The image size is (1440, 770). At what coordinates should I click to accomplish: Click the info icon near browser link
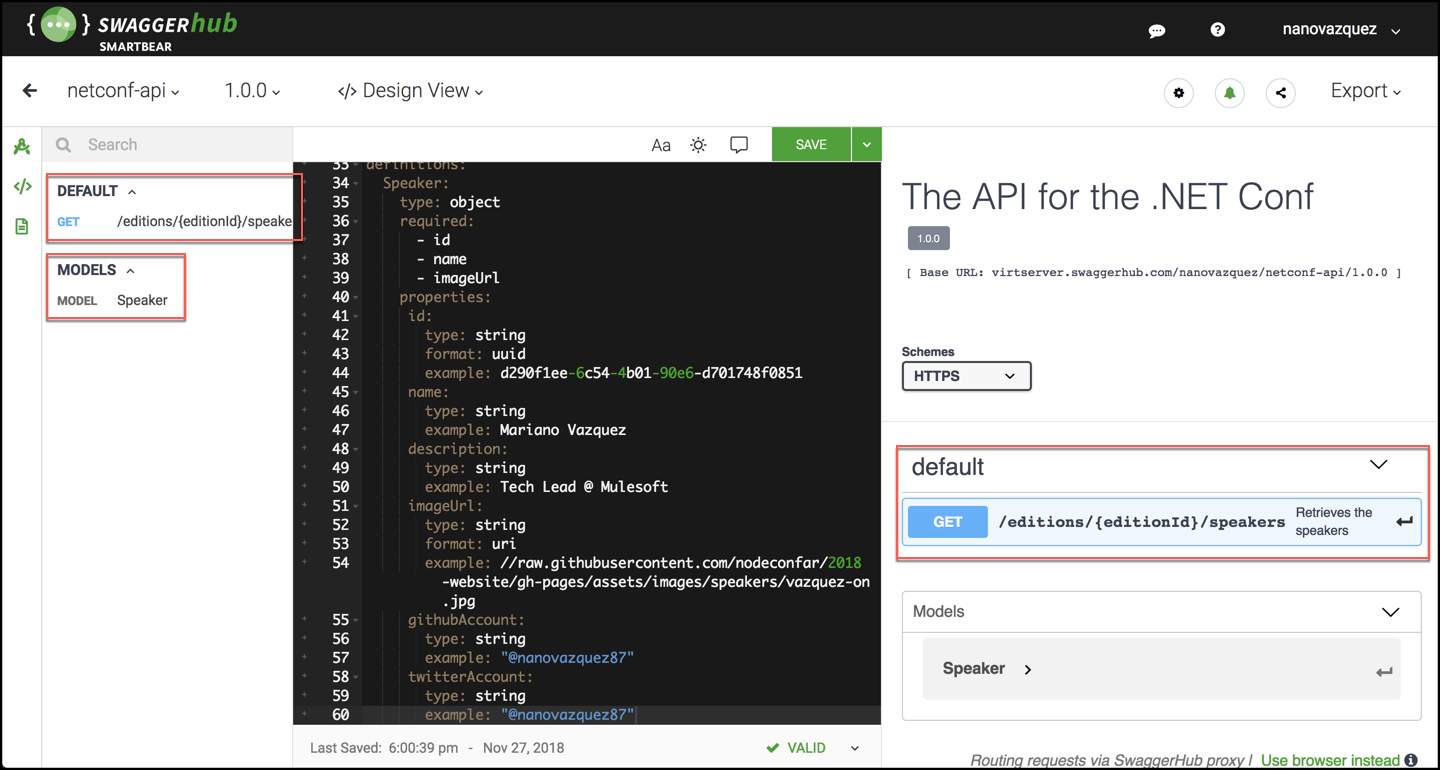(1411, 761)
